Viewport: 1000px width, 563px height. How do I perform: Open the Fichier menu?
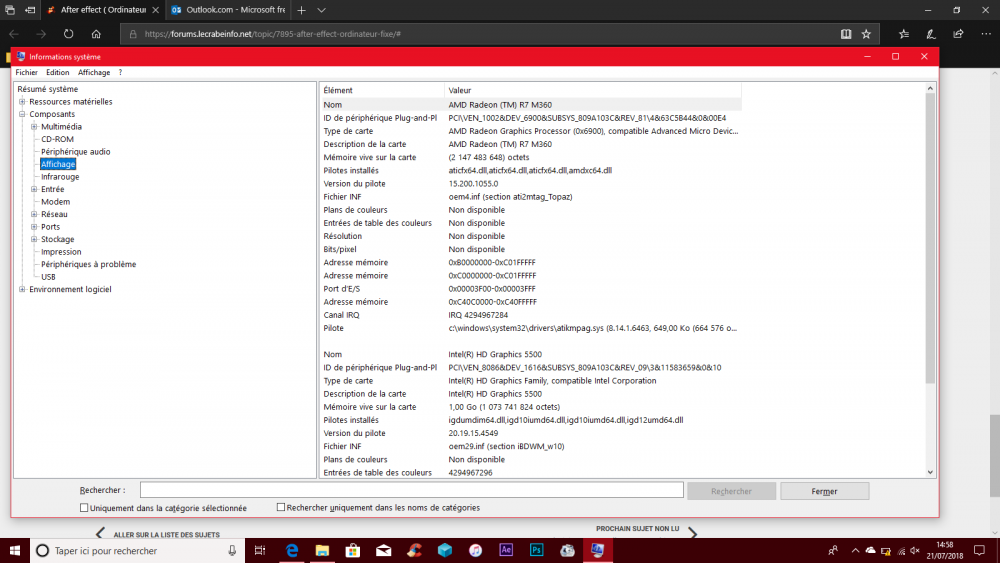tap(26, 73)
